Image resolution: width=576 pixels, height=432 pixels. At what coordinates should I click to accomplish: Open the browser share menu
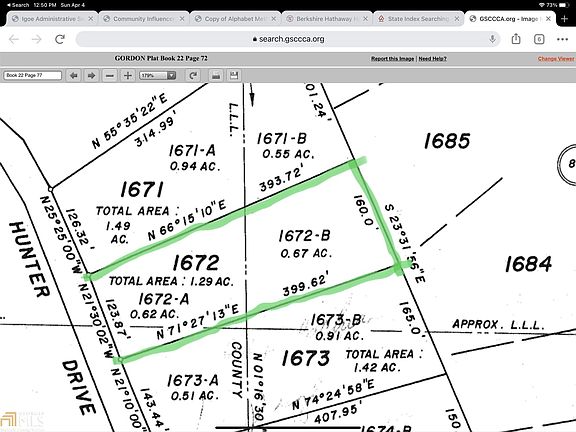point(516,39)
